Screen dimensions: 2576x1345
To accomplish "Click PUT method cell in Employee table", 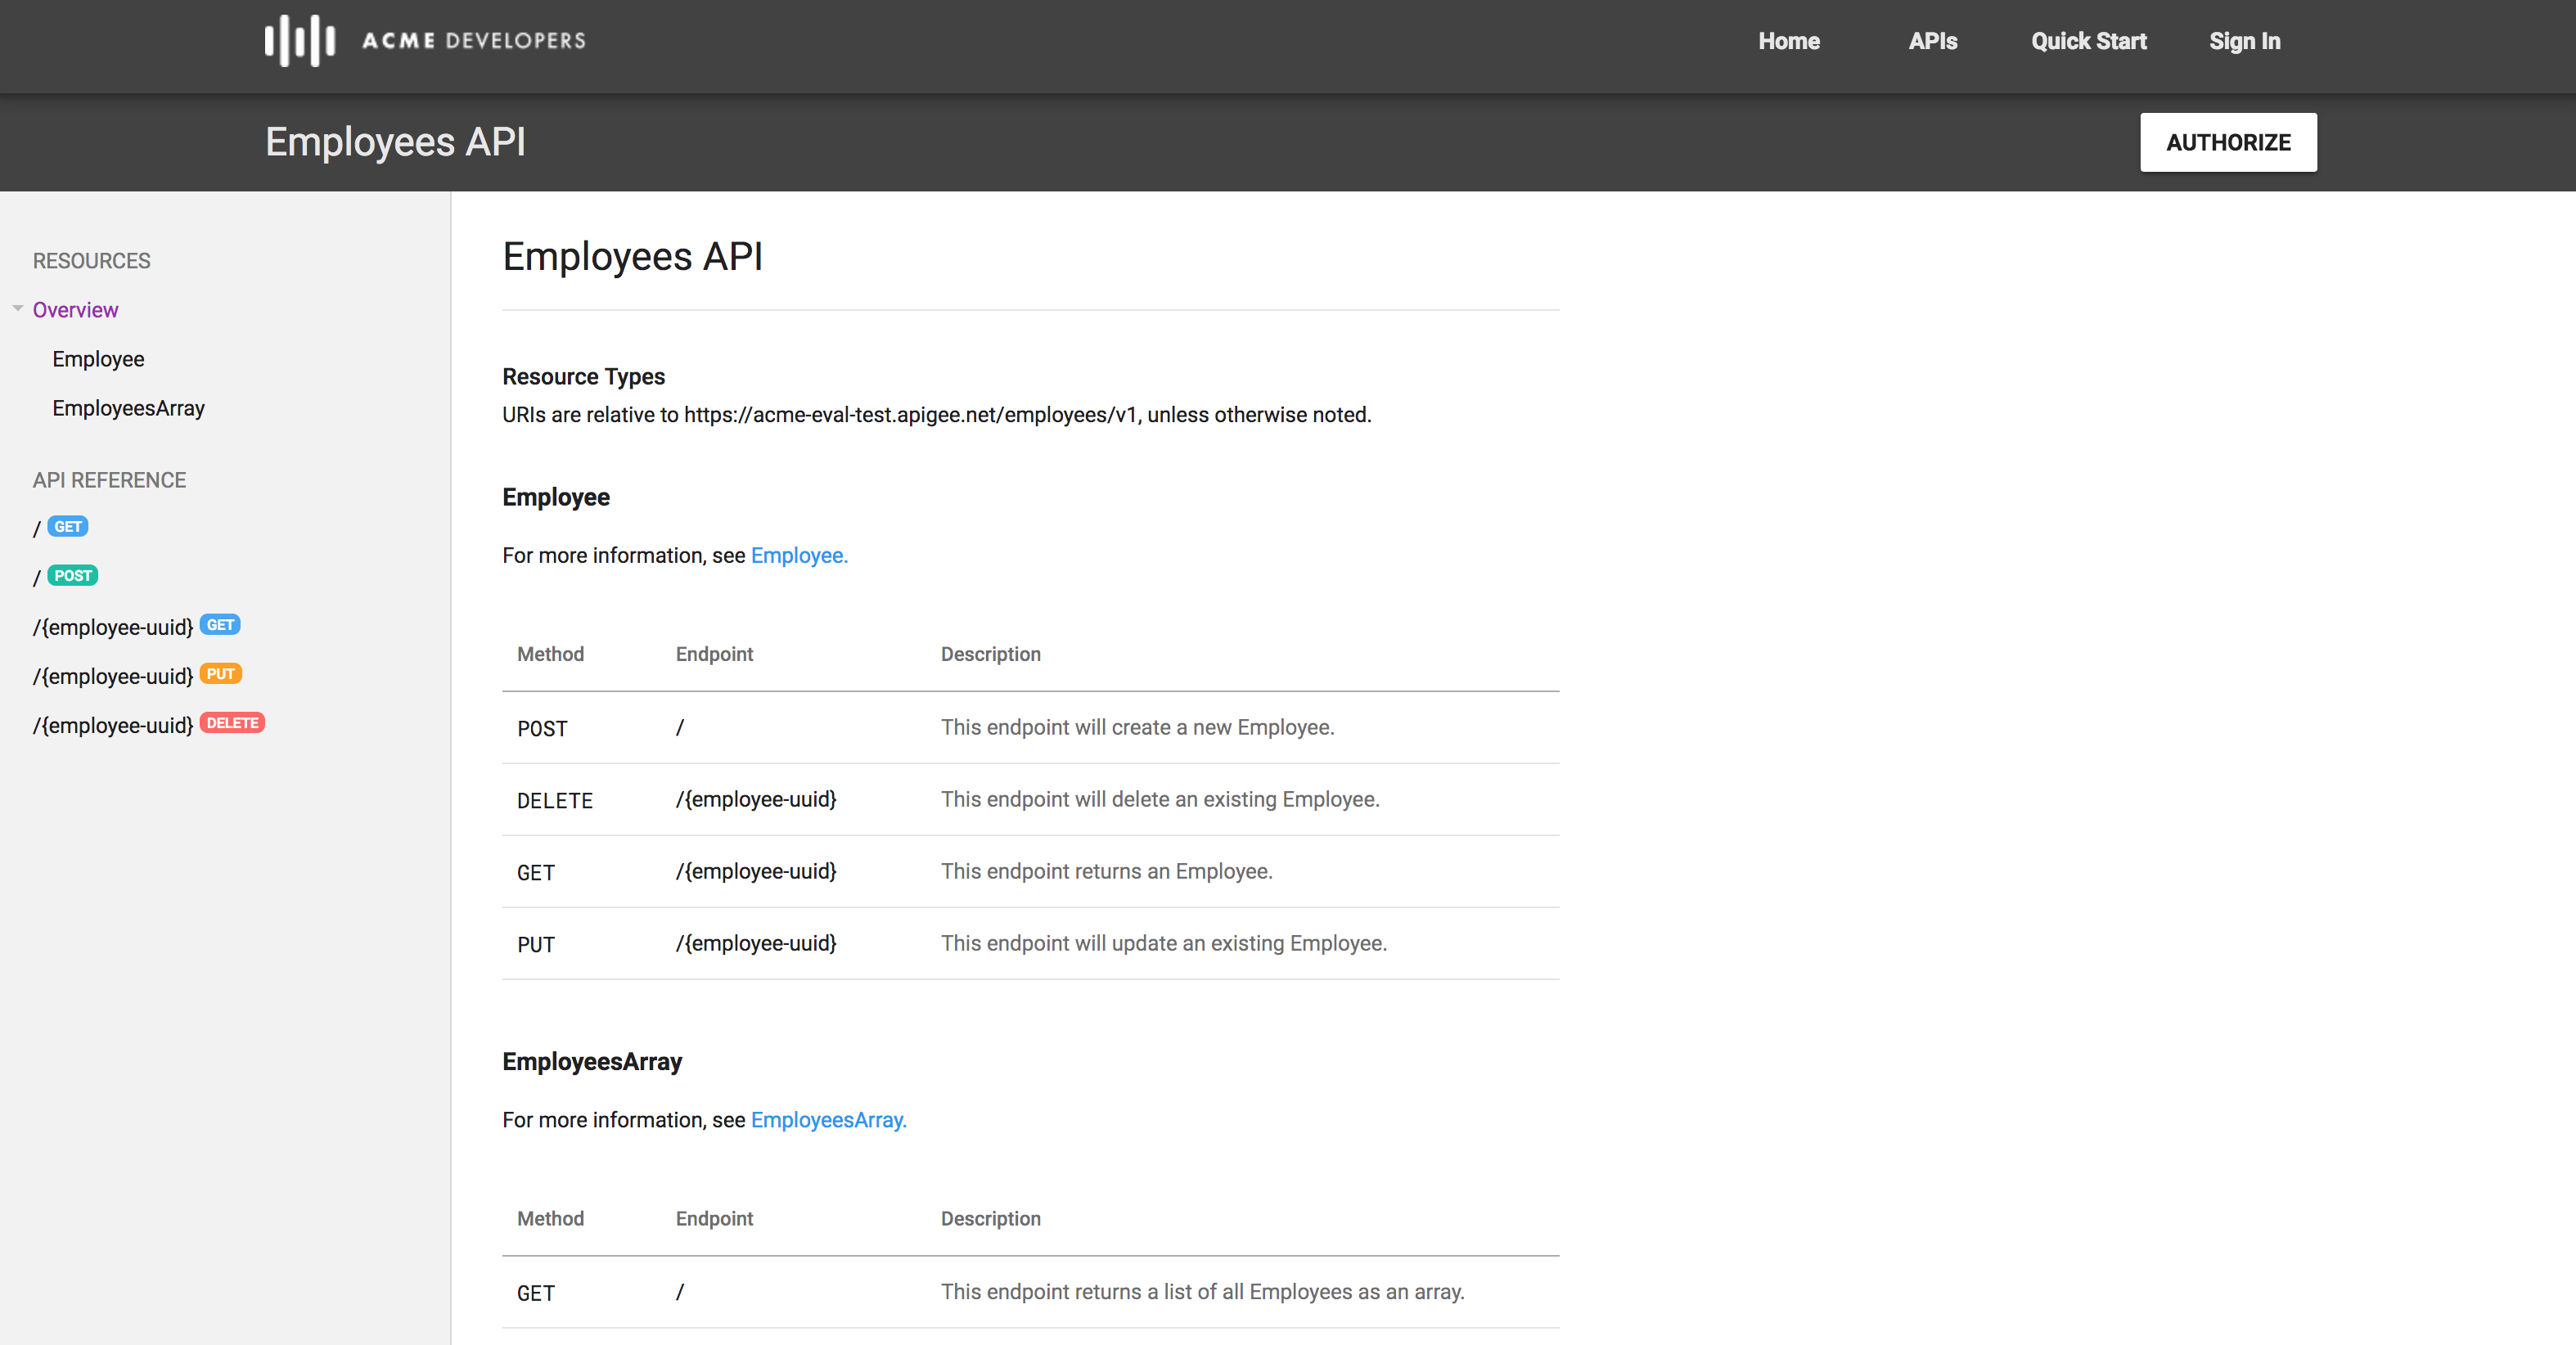I will [536, 944].
